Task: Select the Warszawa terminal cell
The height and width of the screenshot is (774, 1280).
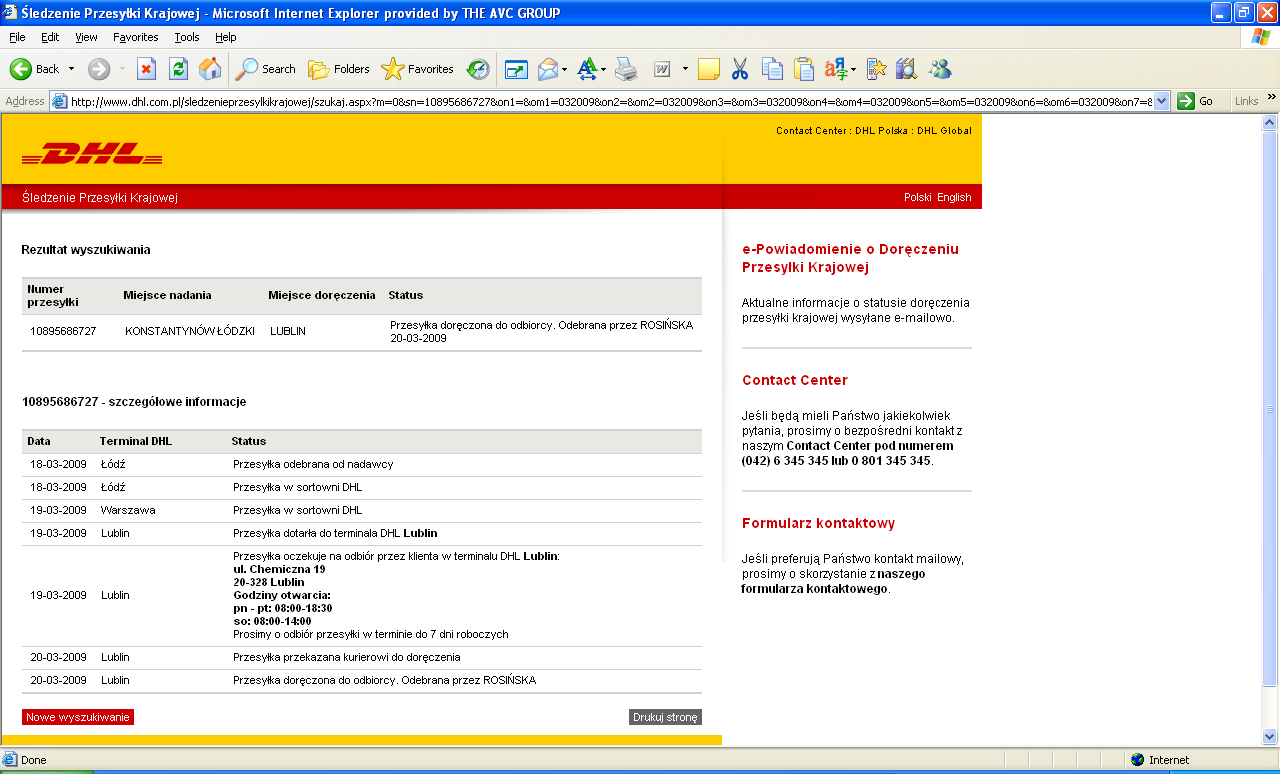Action: (128, 510)
